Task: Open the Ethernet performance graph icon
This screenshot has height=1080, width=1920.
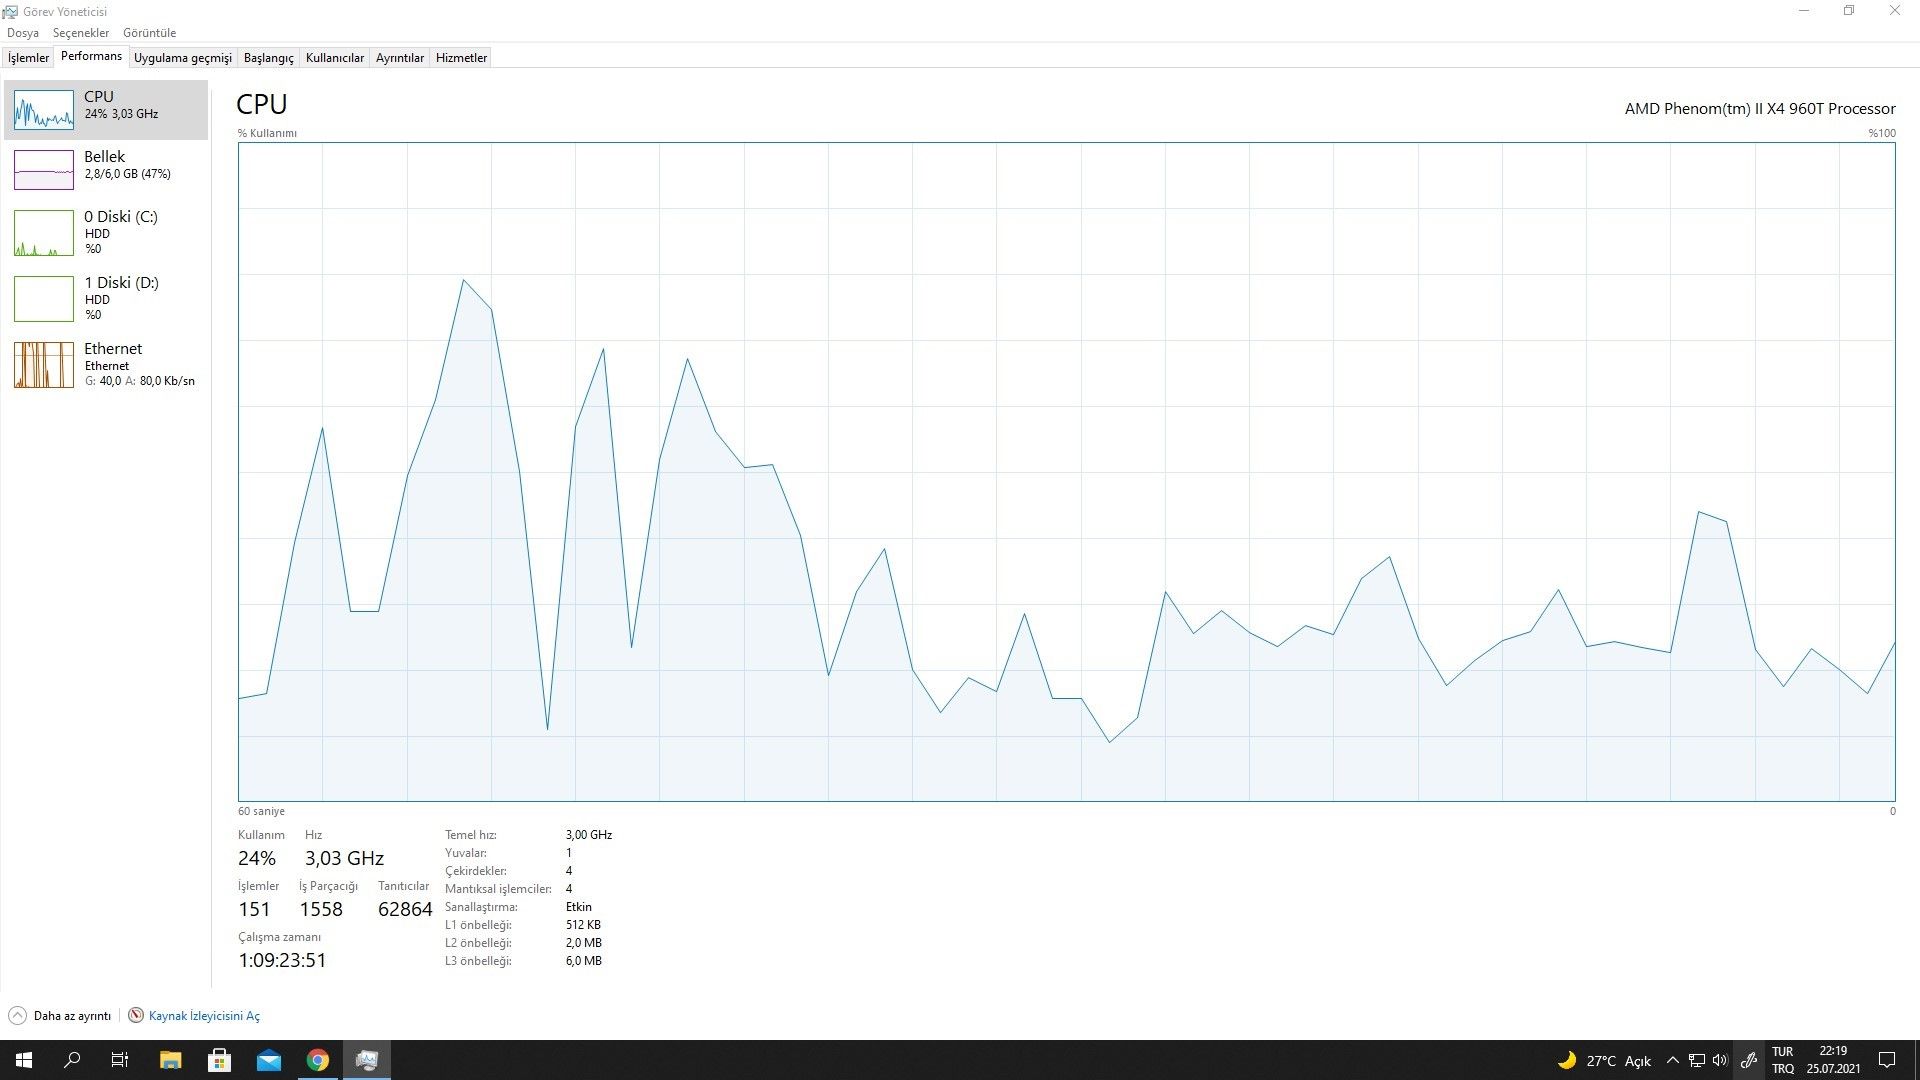Action: pos(43,365)
